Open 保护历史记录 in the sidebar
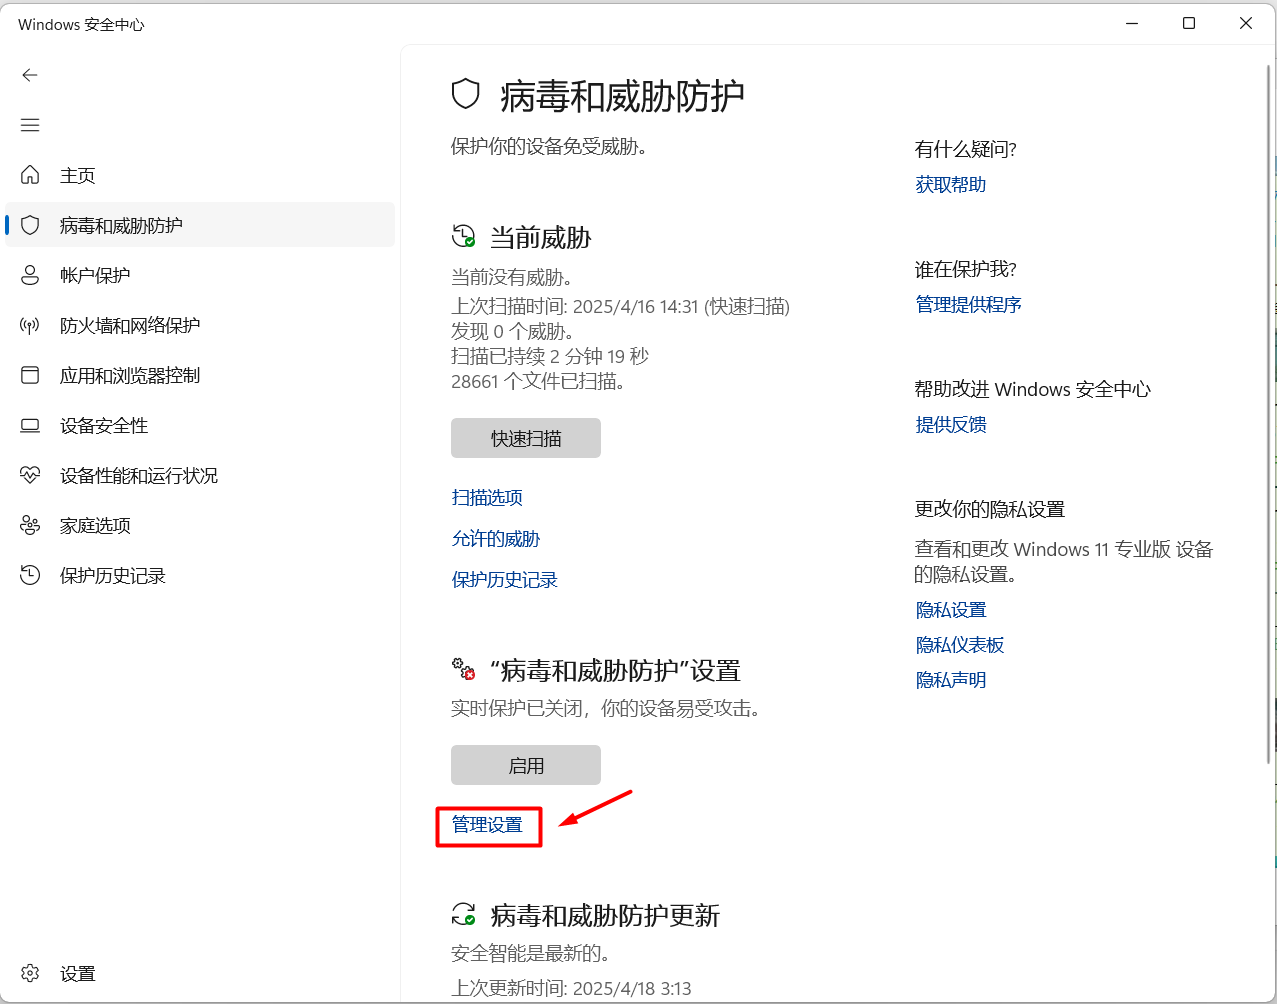 200,575
